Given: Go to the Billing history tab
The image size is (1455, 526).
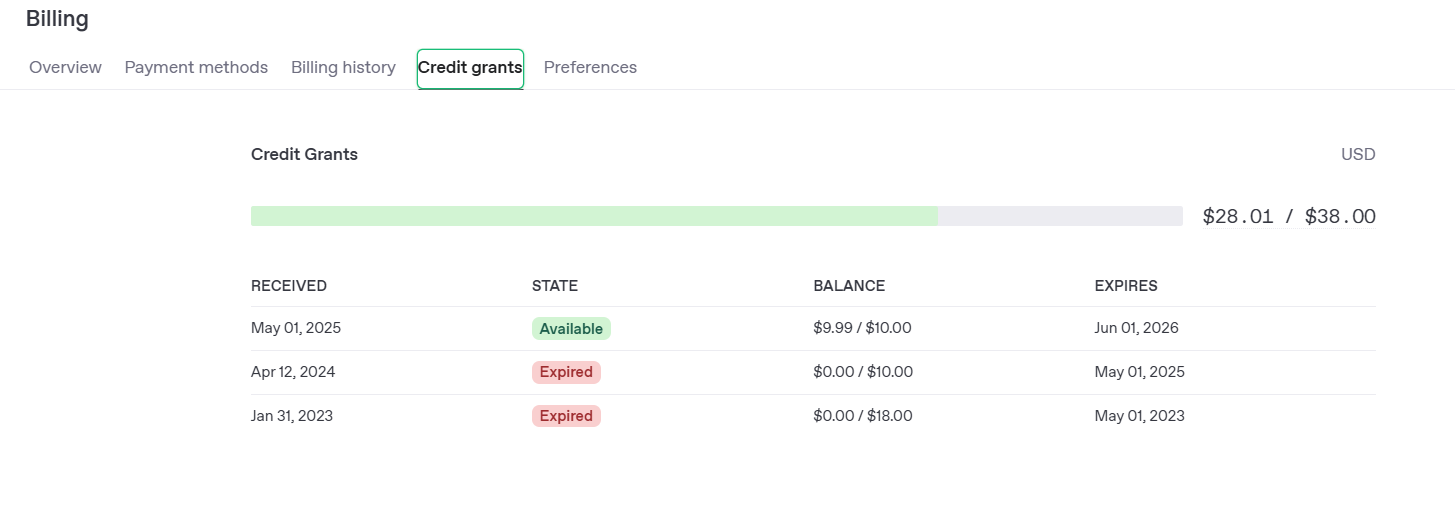Looking at the screenshot, I should [343, 68].
